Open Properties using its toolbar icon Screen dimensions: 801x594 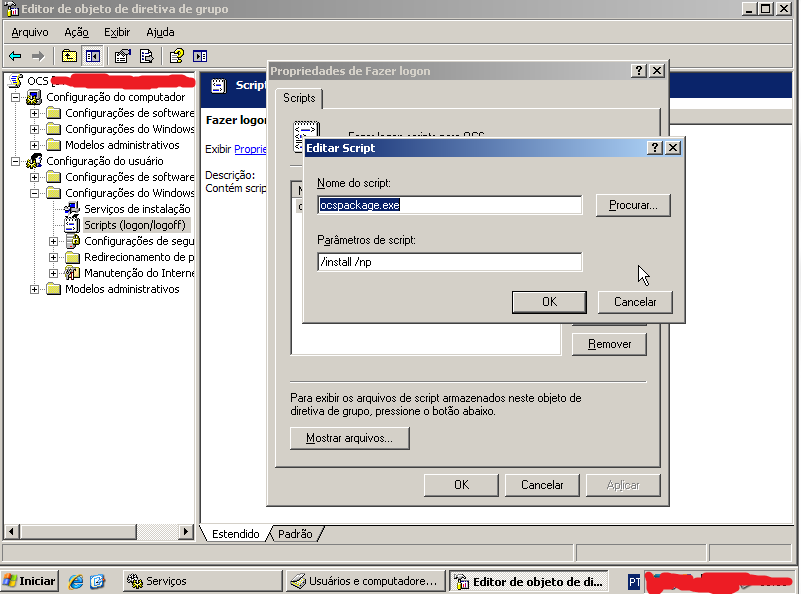(x=120, y=55)
